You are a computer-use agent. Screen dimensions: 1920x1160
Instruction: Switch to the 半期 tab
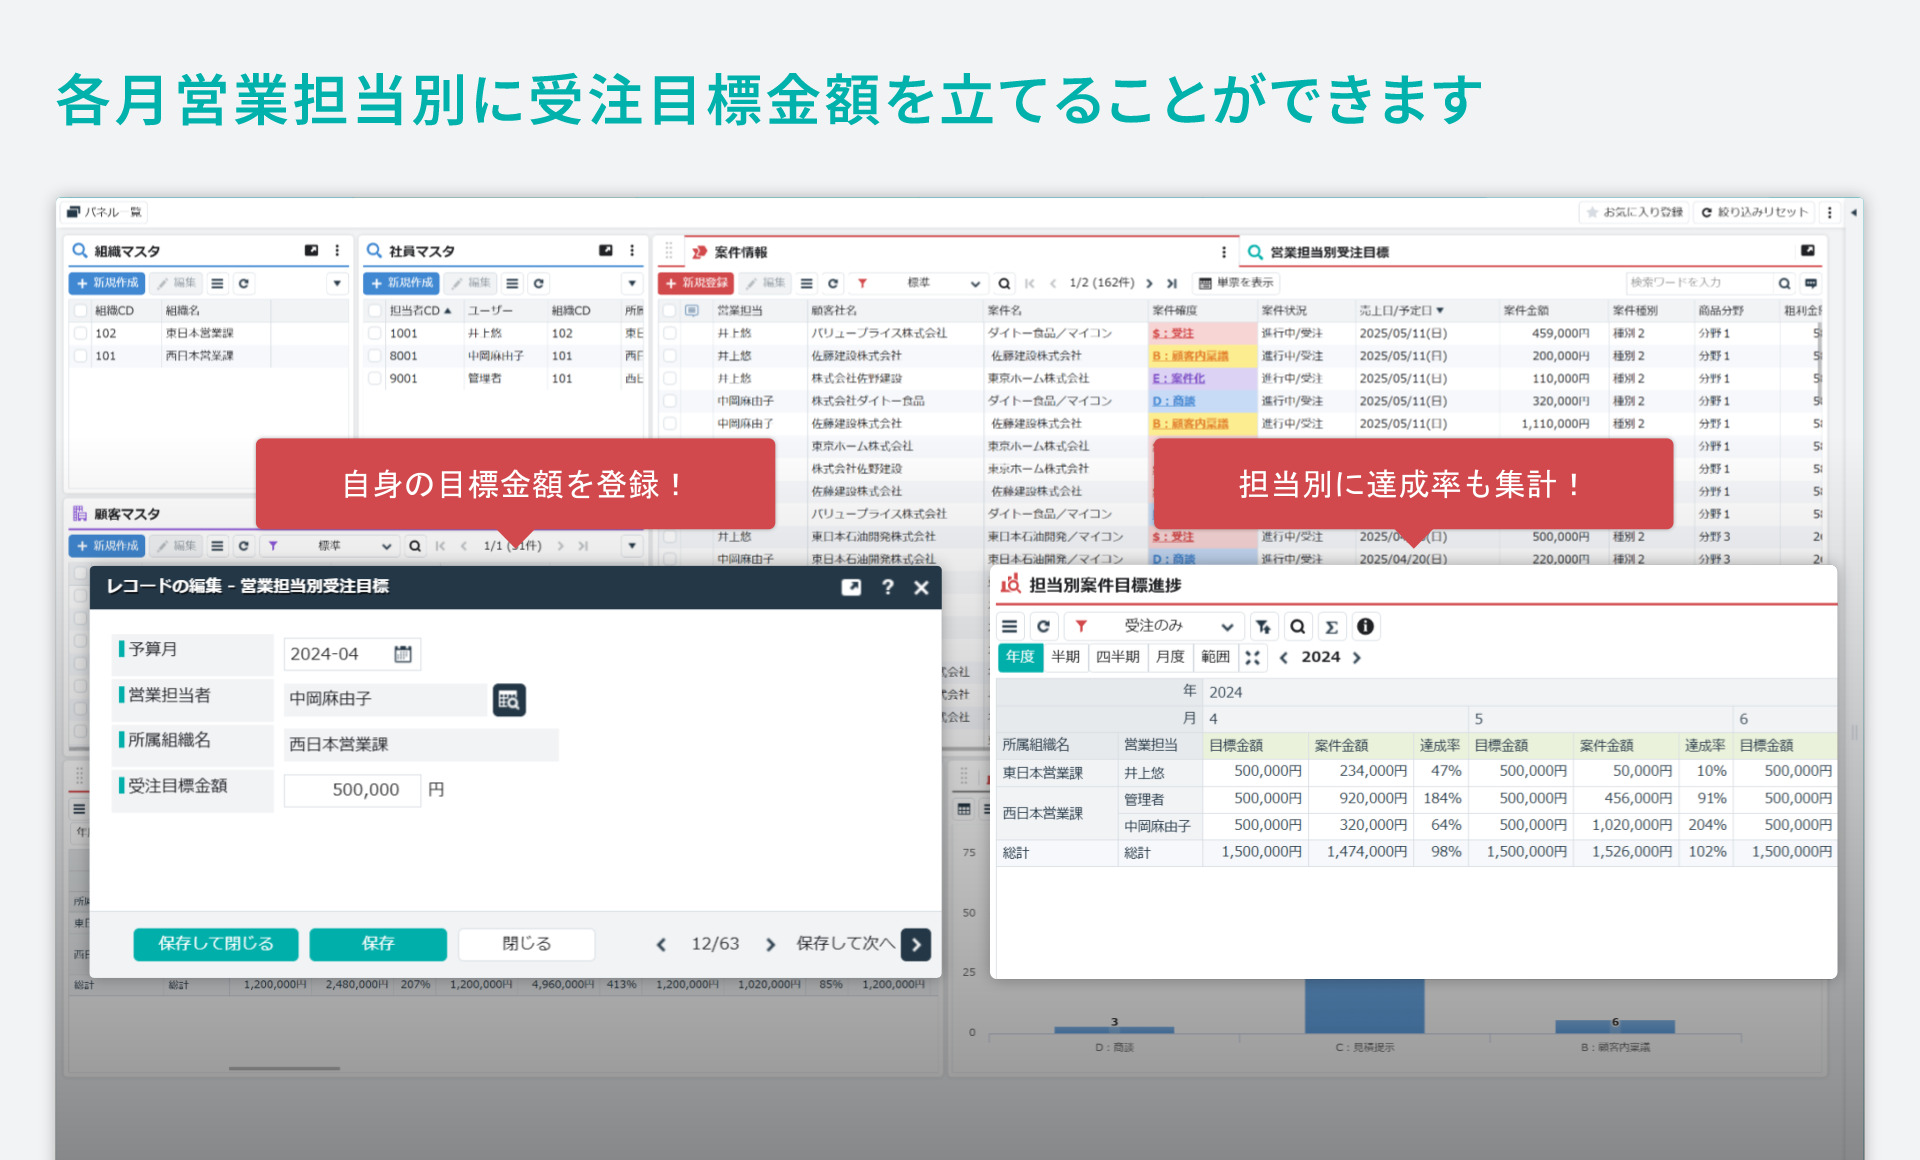tap(1066, 657)
